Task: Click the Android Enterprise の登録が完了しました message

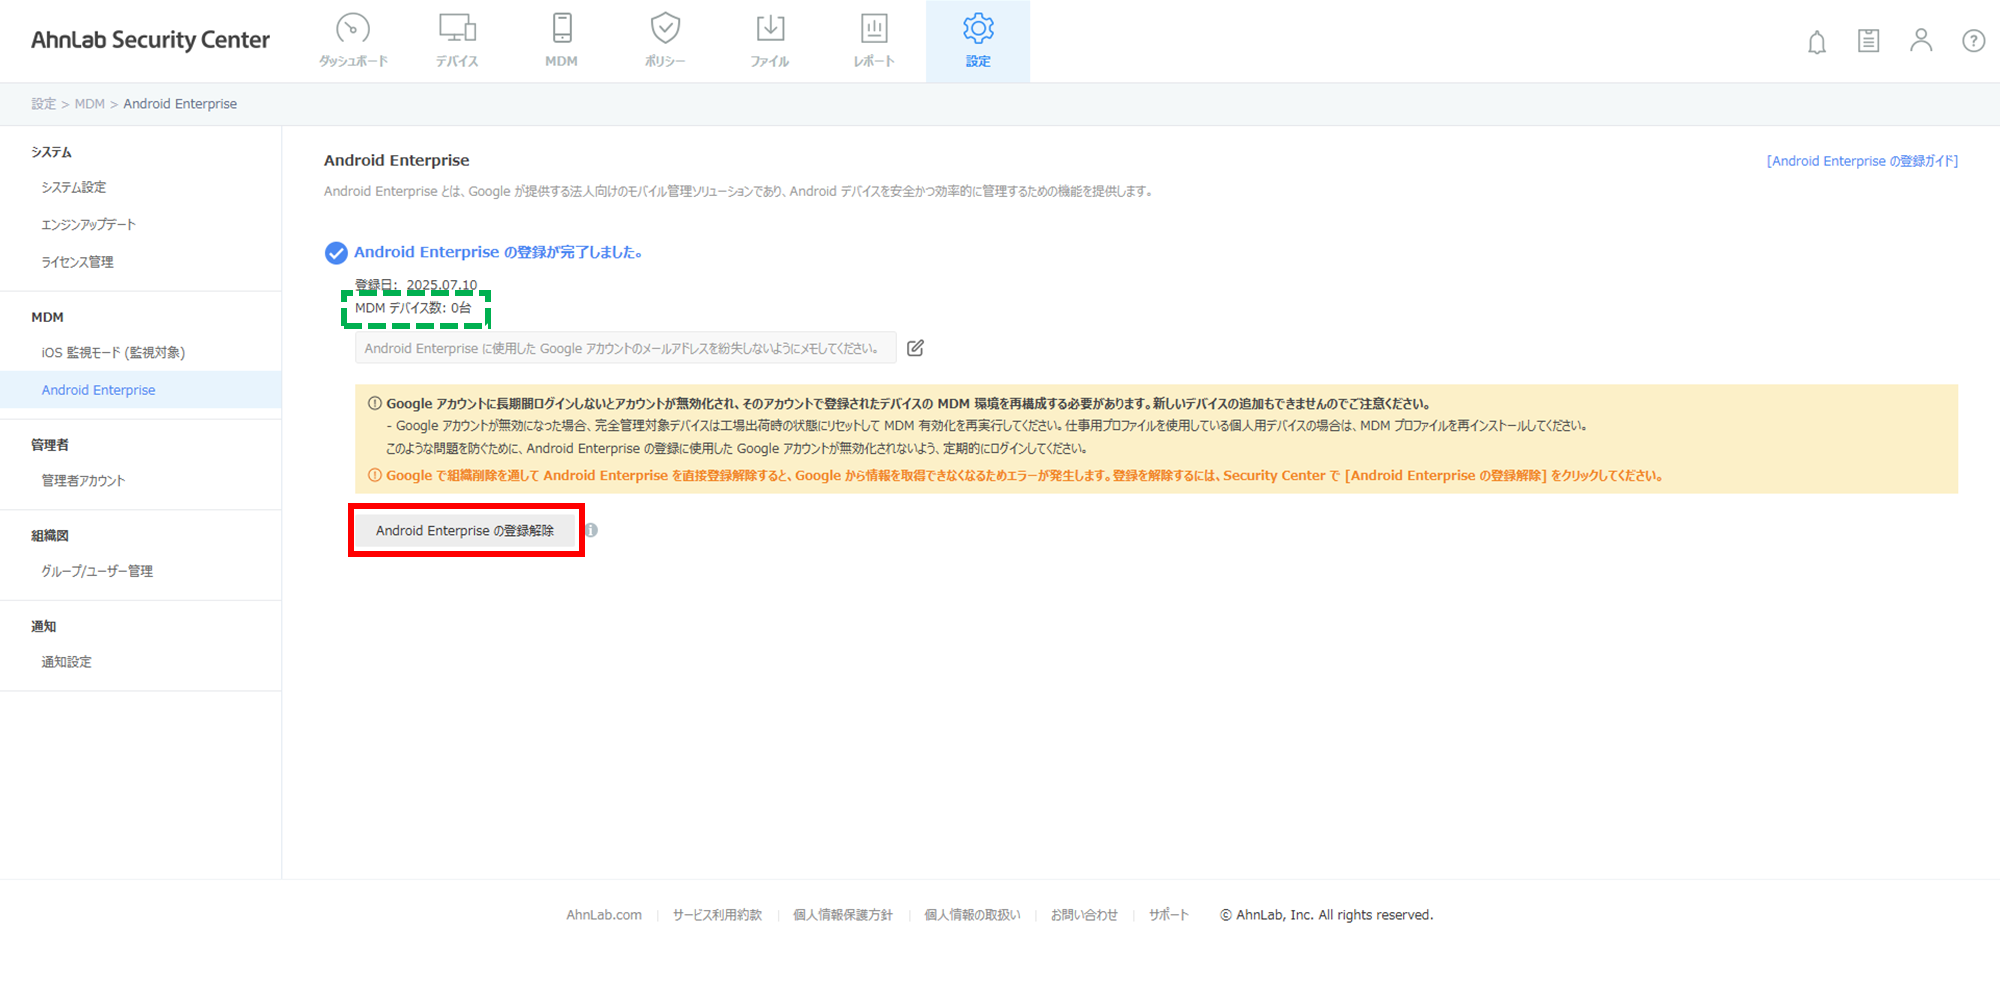Action: click(x=498, y=252)
